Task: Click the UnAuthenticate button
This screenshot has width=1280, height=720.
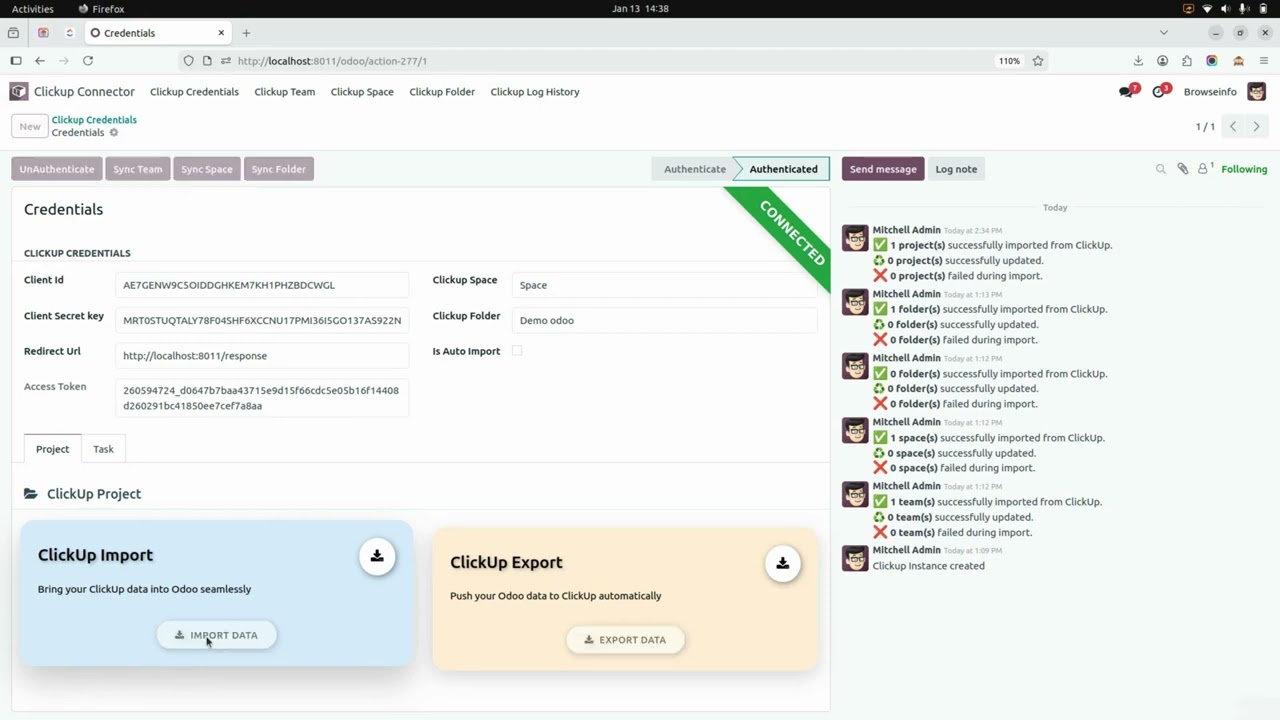Action: point(57,169)
